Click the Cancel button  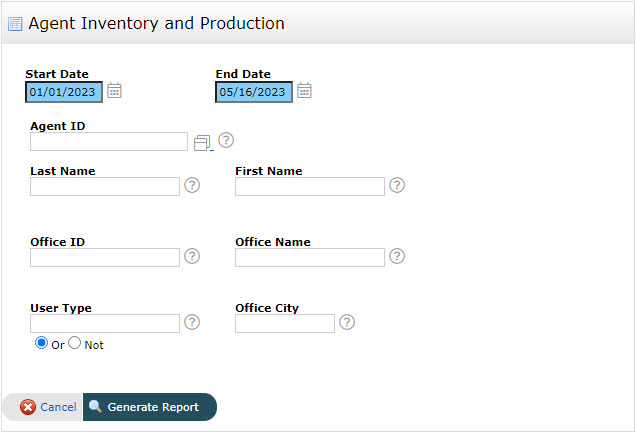(48, 407)
